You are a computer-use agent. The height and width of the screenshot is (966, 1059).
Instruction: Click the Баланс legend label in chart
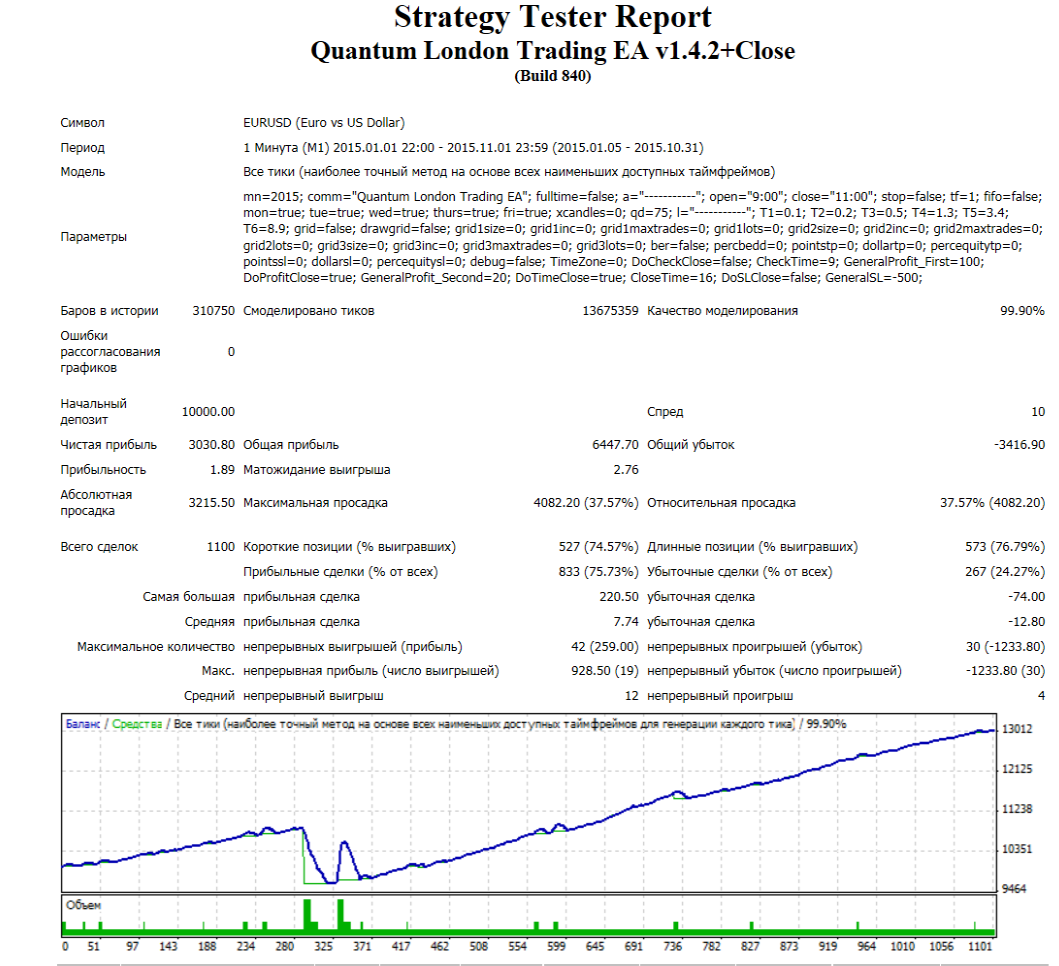[82, 723]
